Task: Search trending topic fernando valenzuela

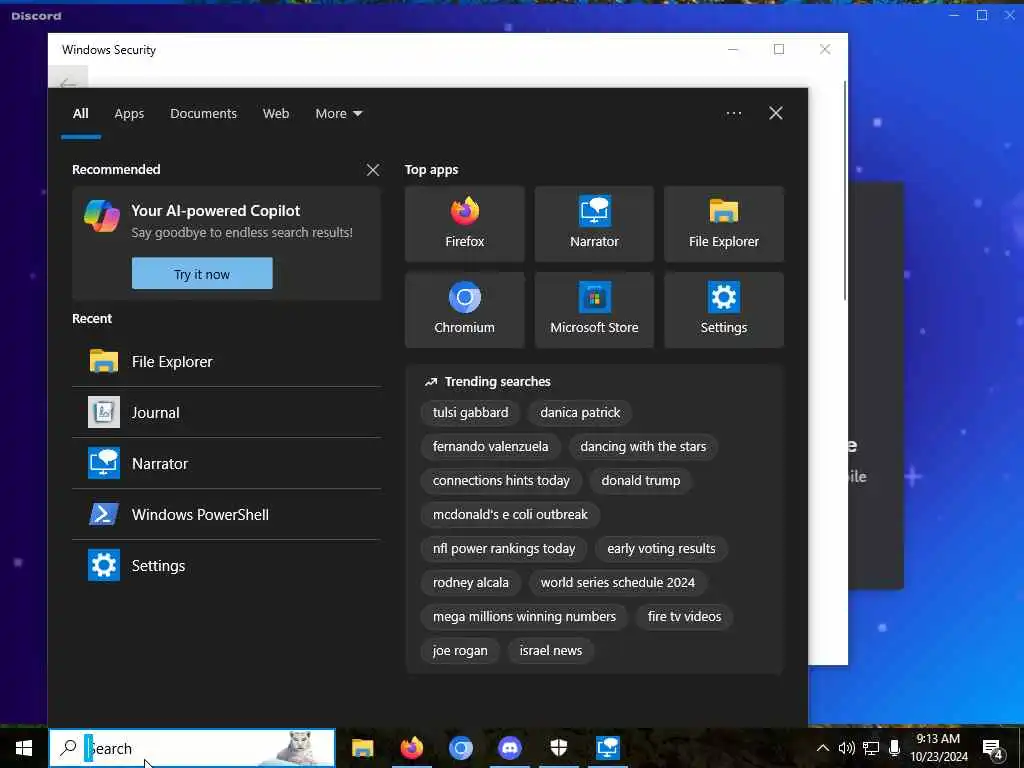Action: pos(490,447)
